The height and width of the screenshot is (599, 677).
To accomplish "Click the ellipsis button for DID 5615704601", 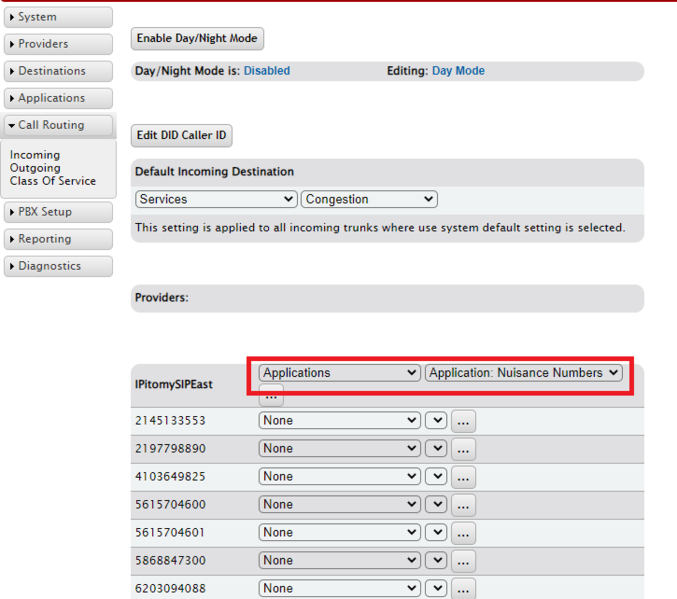I will 463,533.
